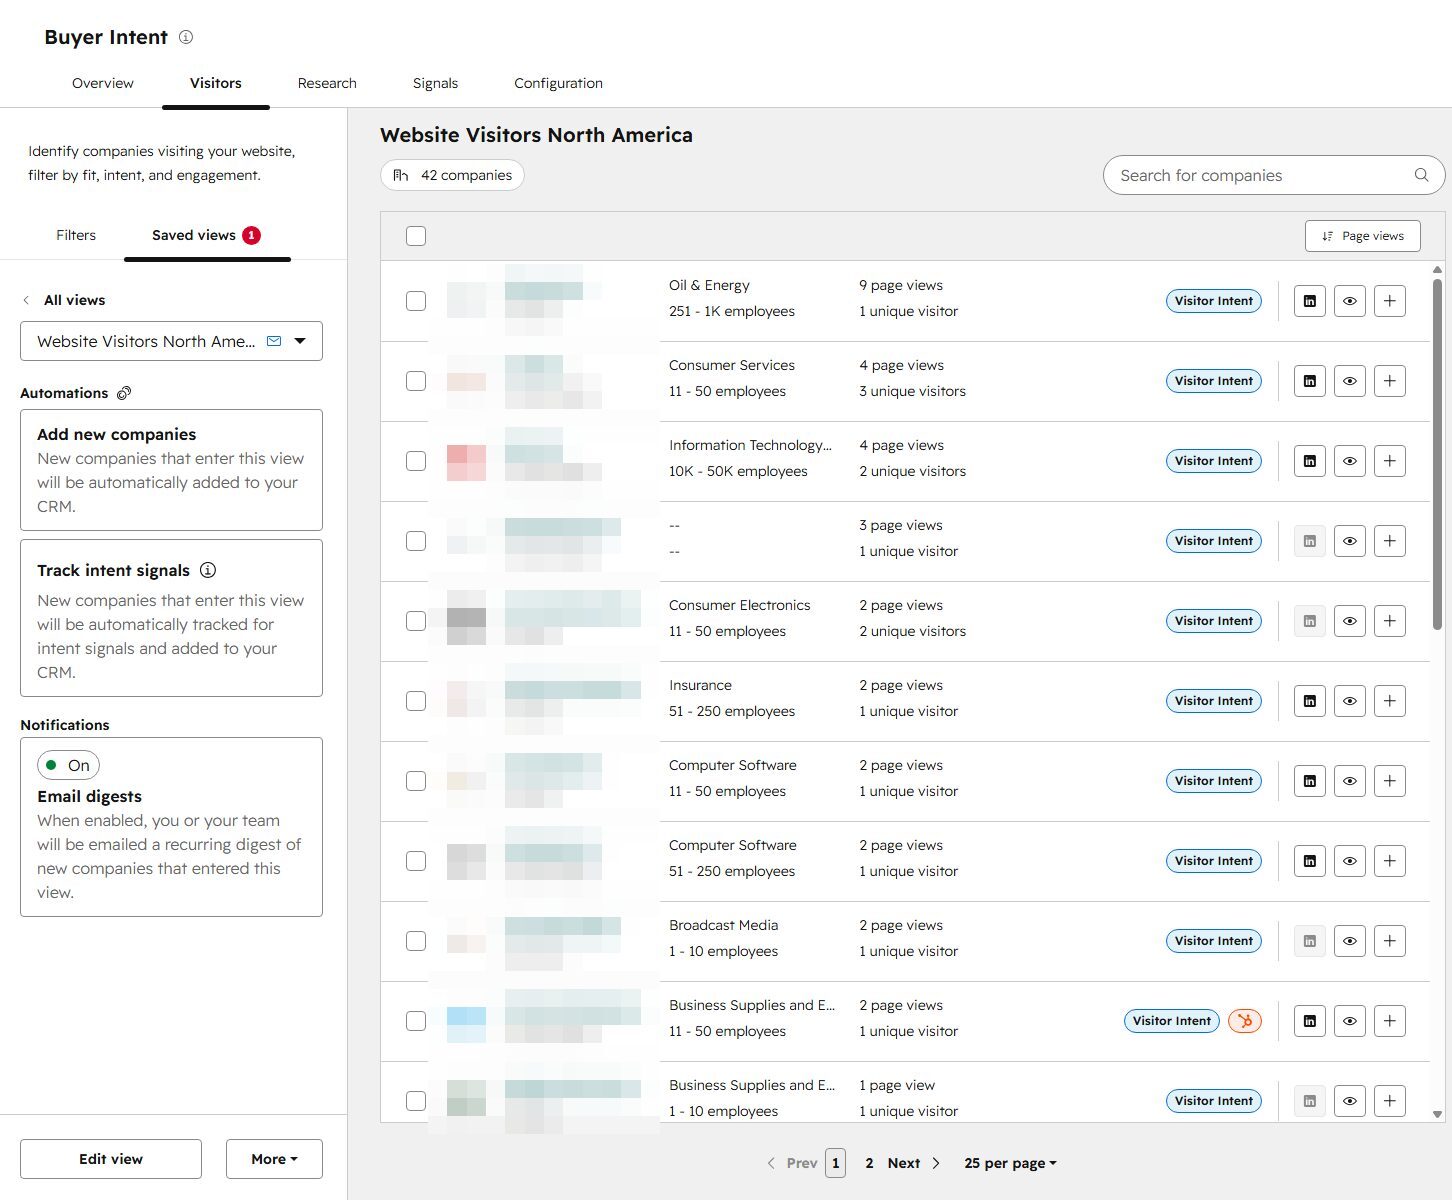Click the table vertical scrollbar thumb
Viewport: 1452px width, 1200px height.
tap(1438, 453)
